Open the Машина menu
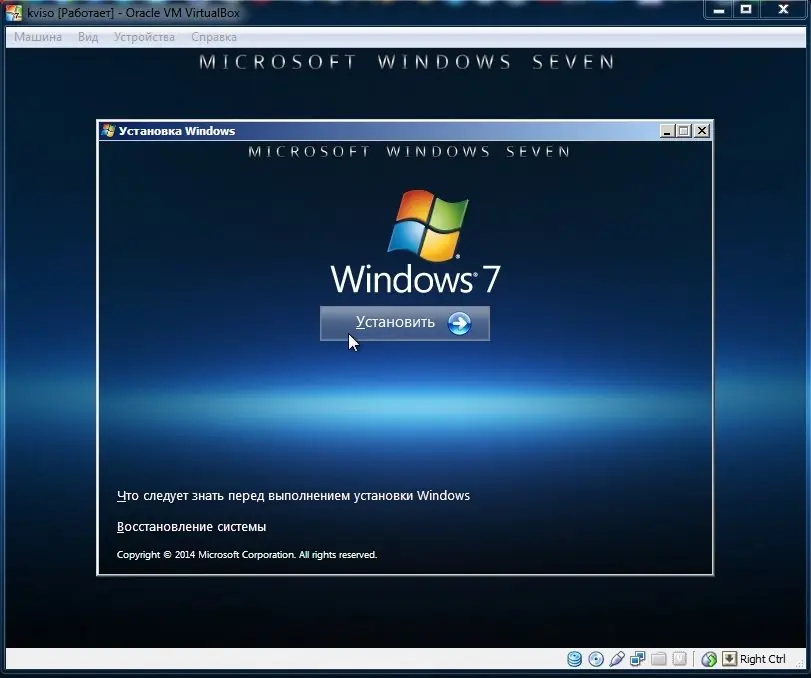 38,37
